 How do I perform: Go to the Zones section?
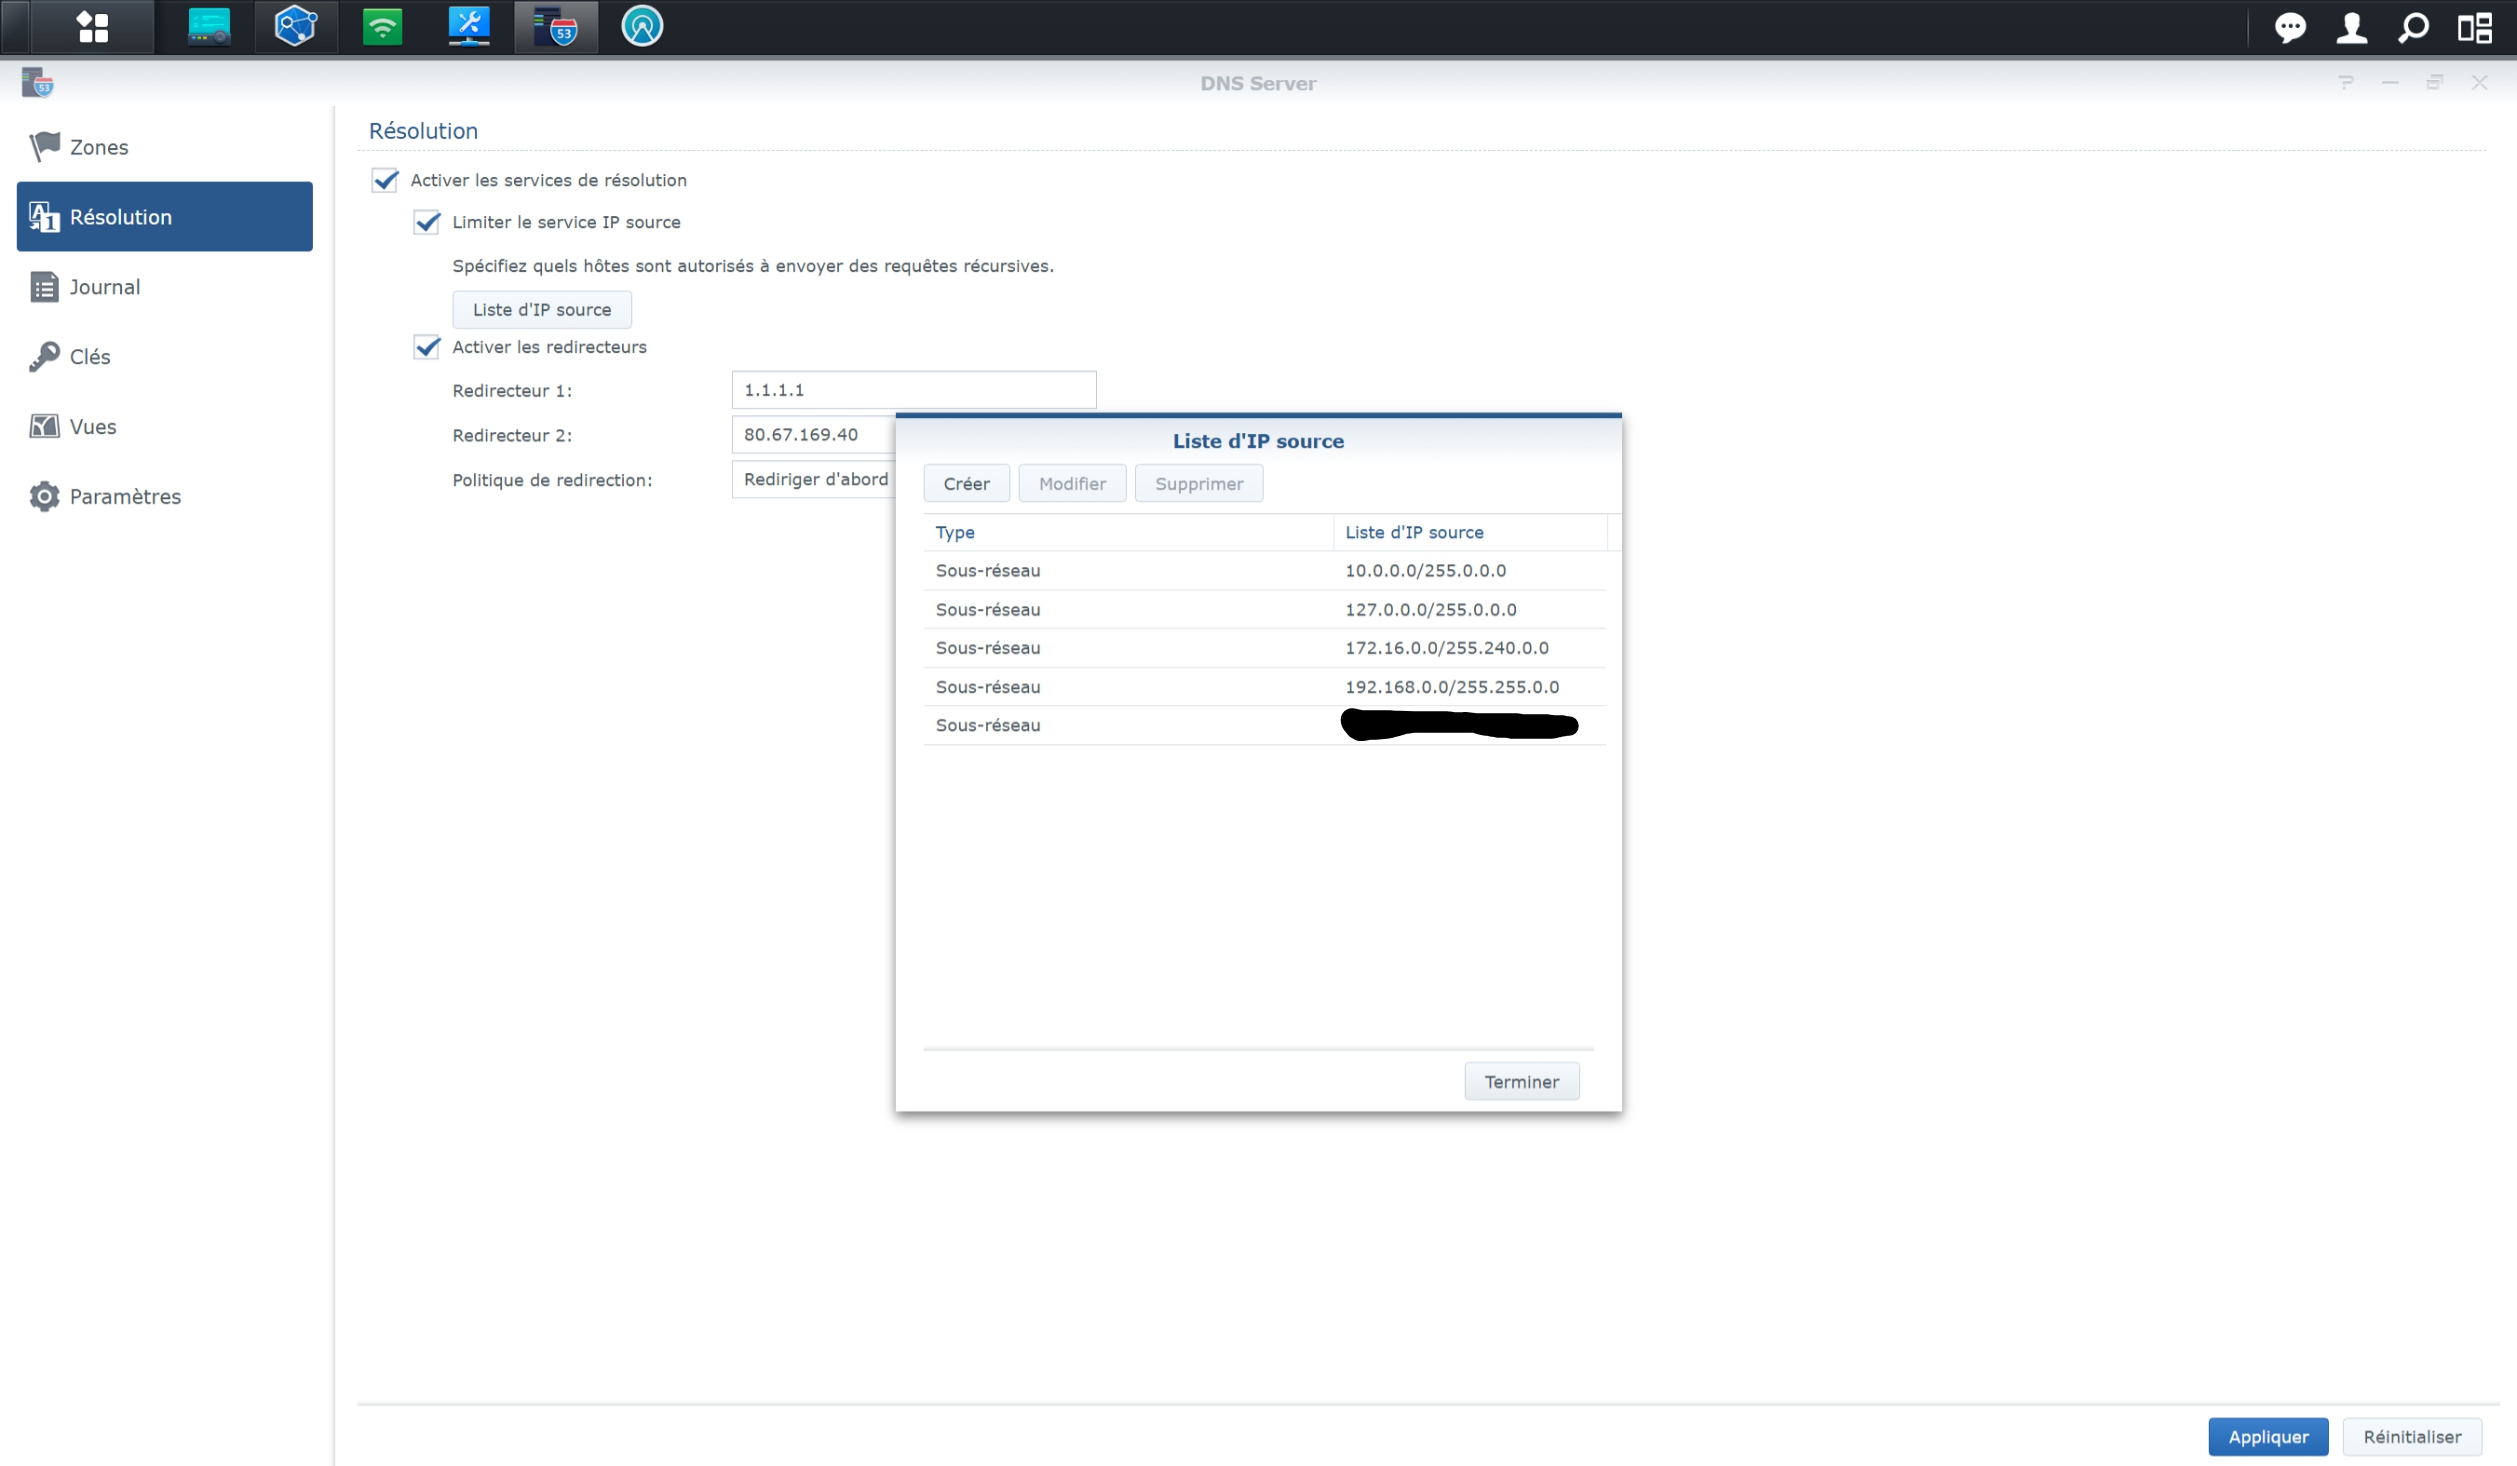pos(99,147)
